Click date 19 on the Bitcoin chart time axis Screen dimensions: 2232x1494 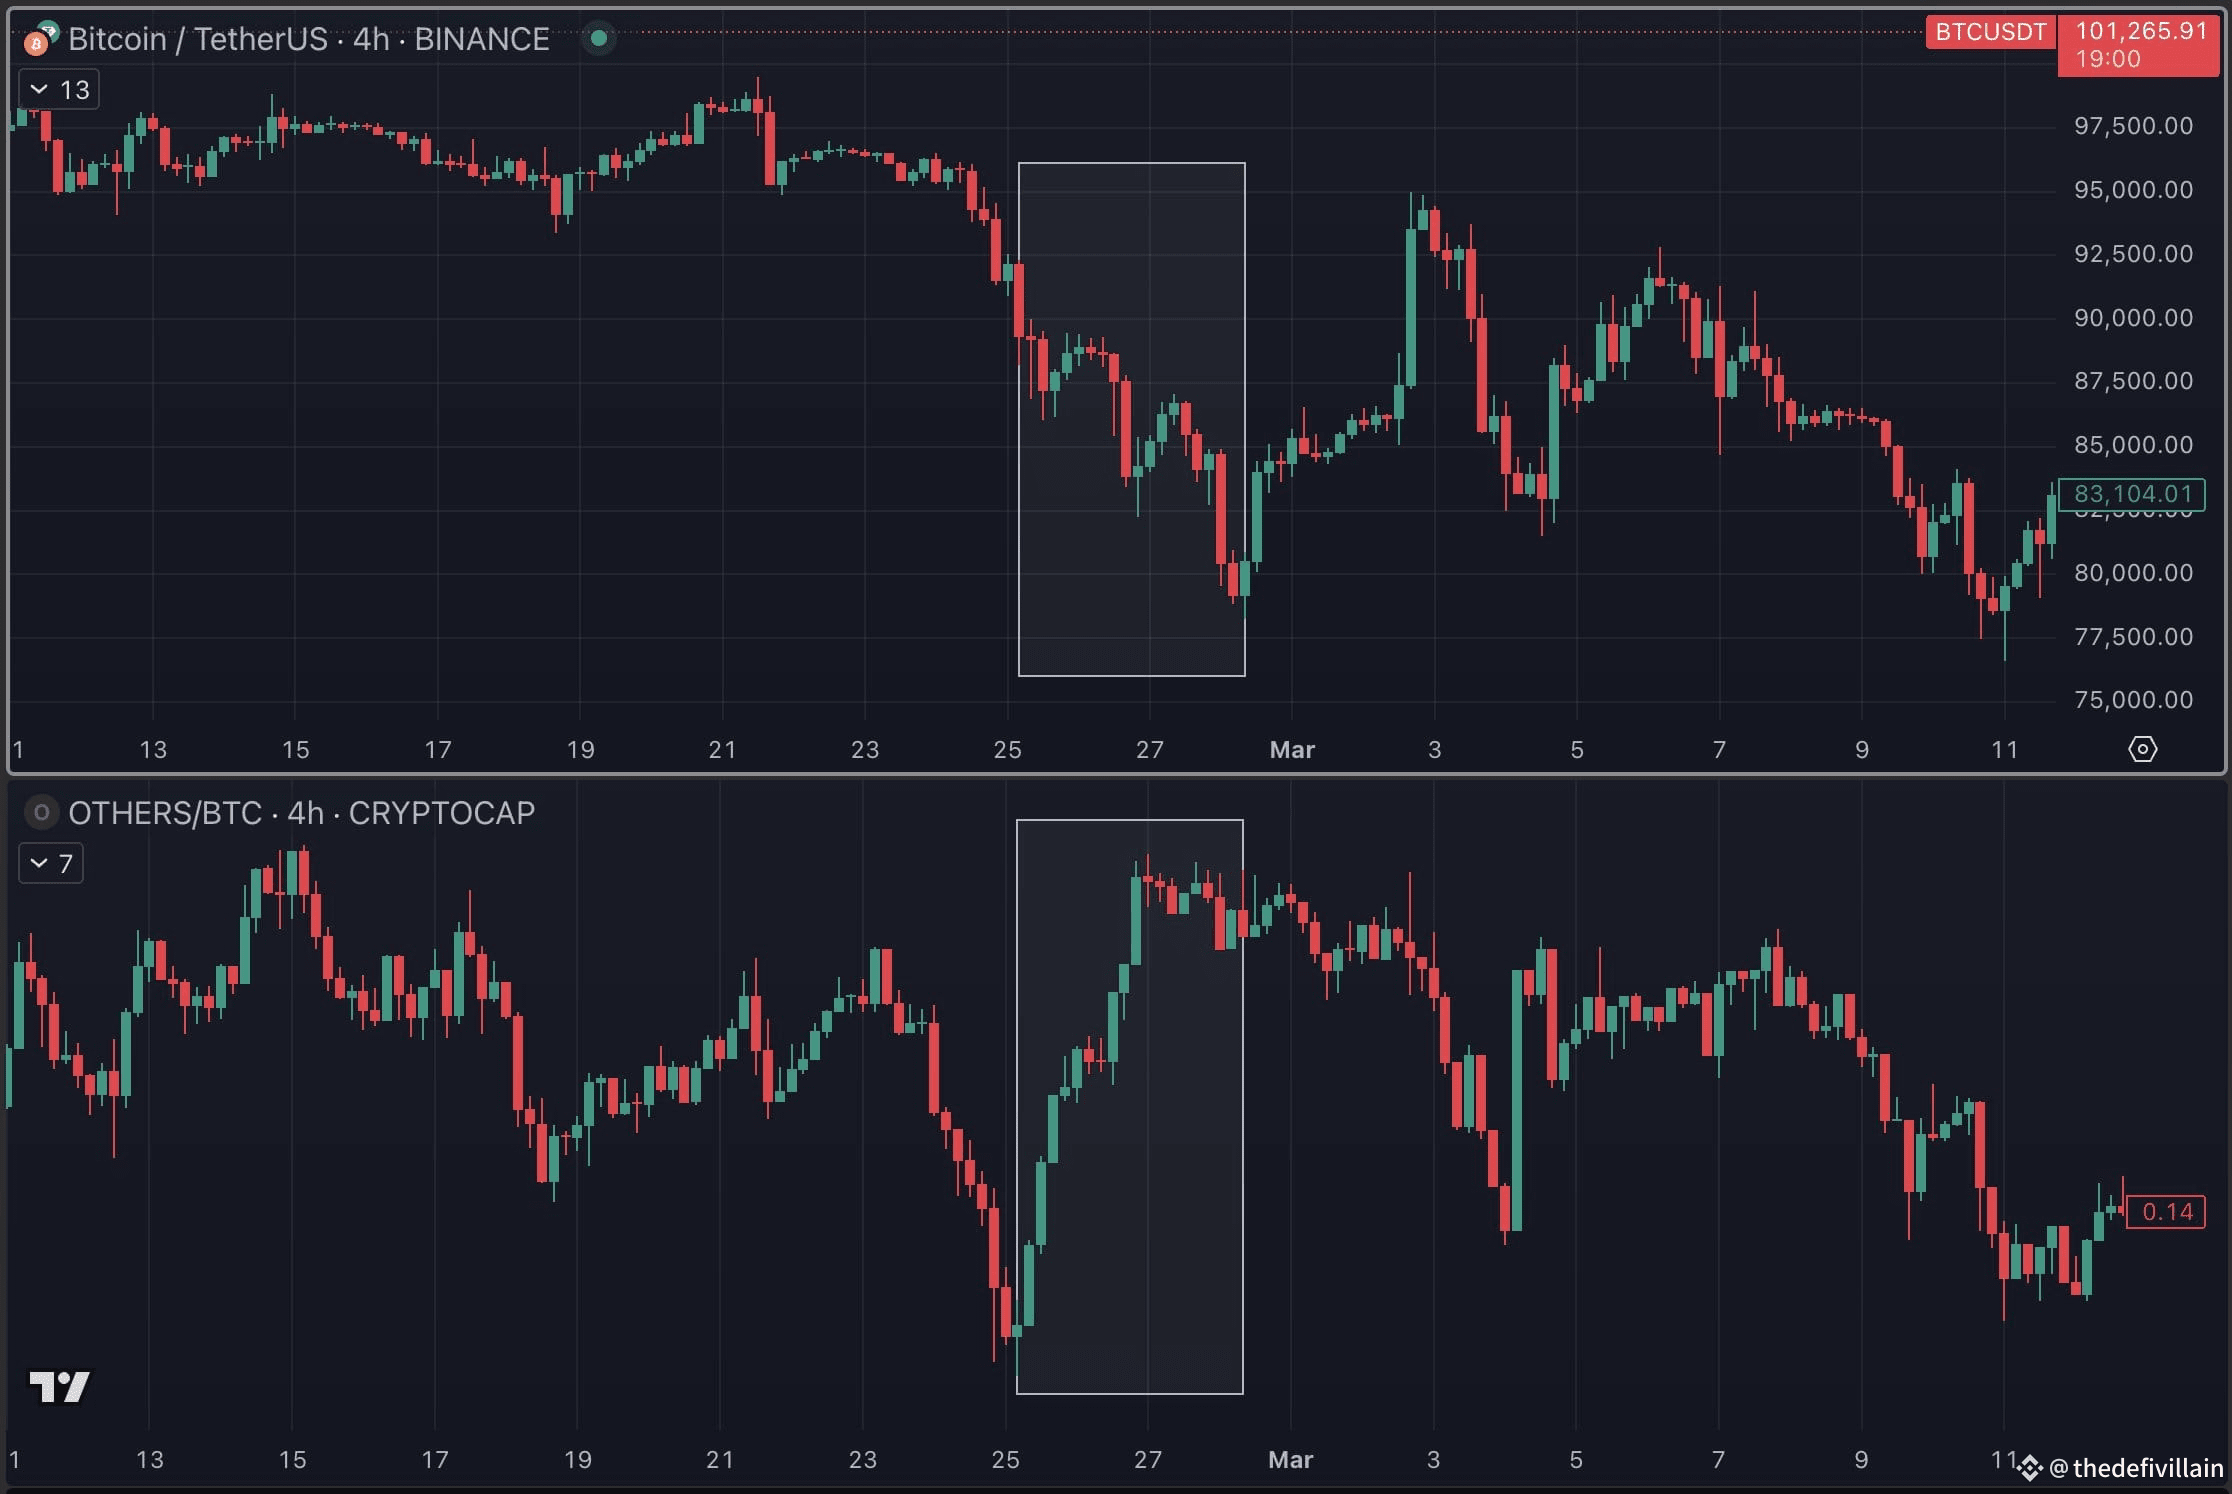580,750
